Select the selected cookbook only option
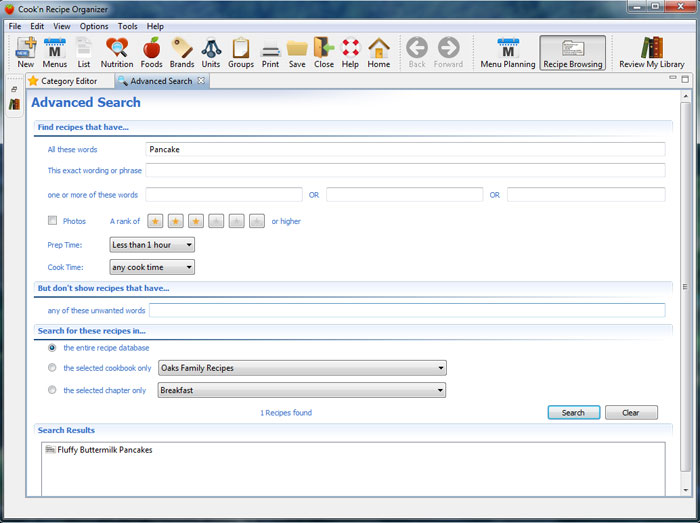Screen dimensions: 700x523 [x=52, y=367]
